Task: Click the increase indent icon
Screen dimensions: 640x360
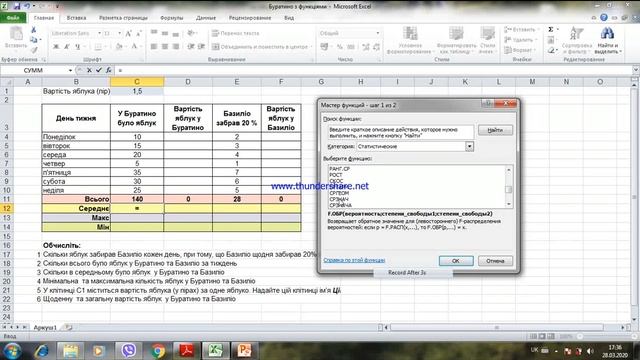Action: click(201, 47)
